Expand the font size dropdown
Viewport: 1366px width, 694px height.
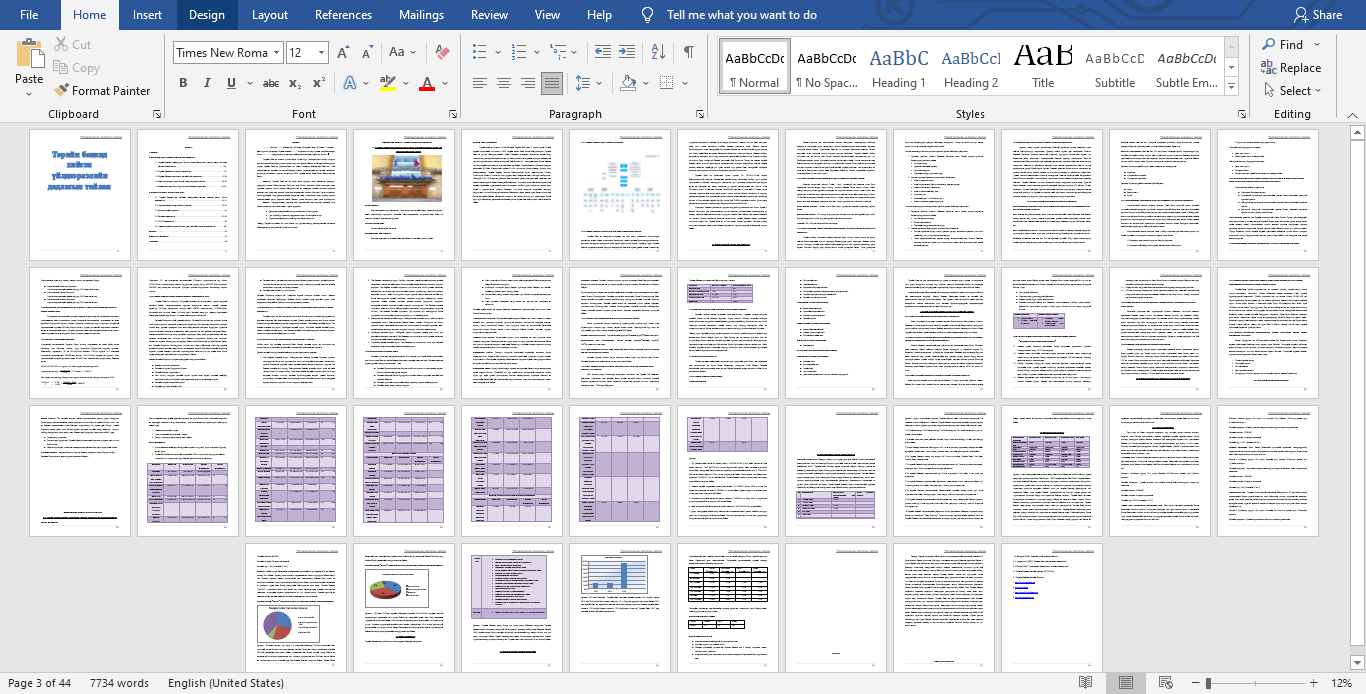pos(321,52)
